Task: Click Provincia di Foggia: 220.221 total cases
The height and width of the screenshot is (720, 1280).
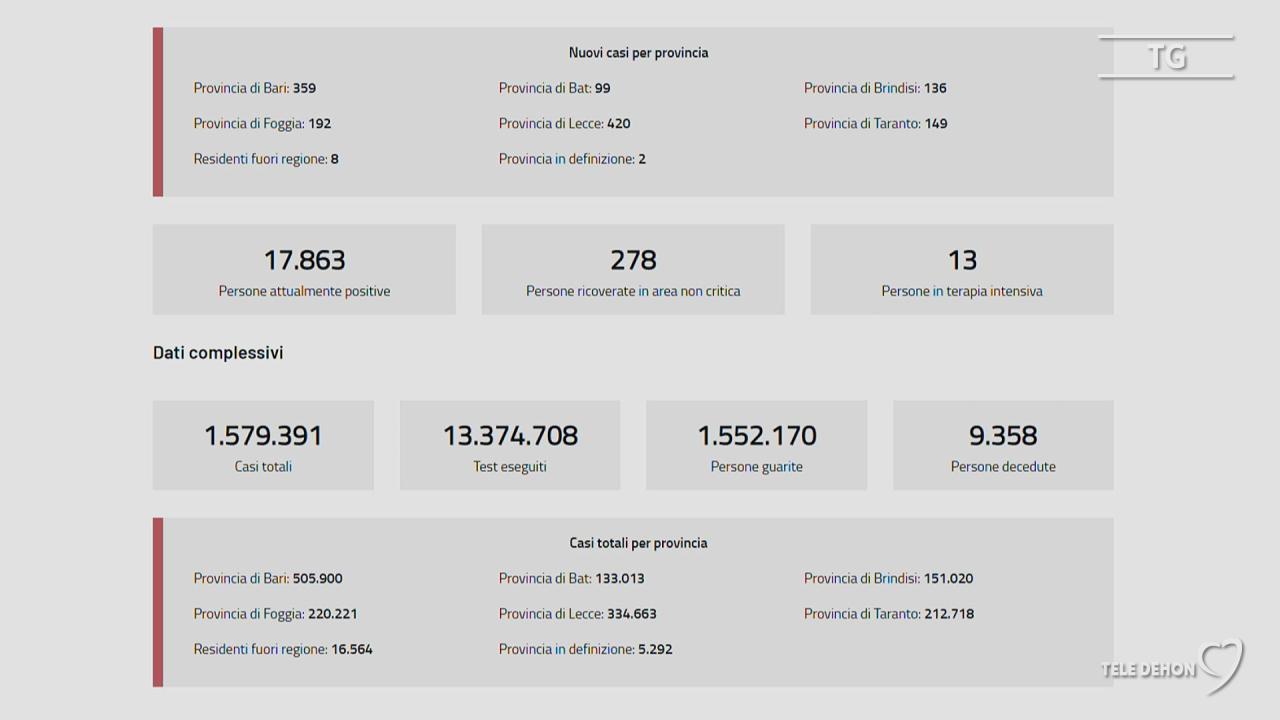Action: [x=275, y=614]
